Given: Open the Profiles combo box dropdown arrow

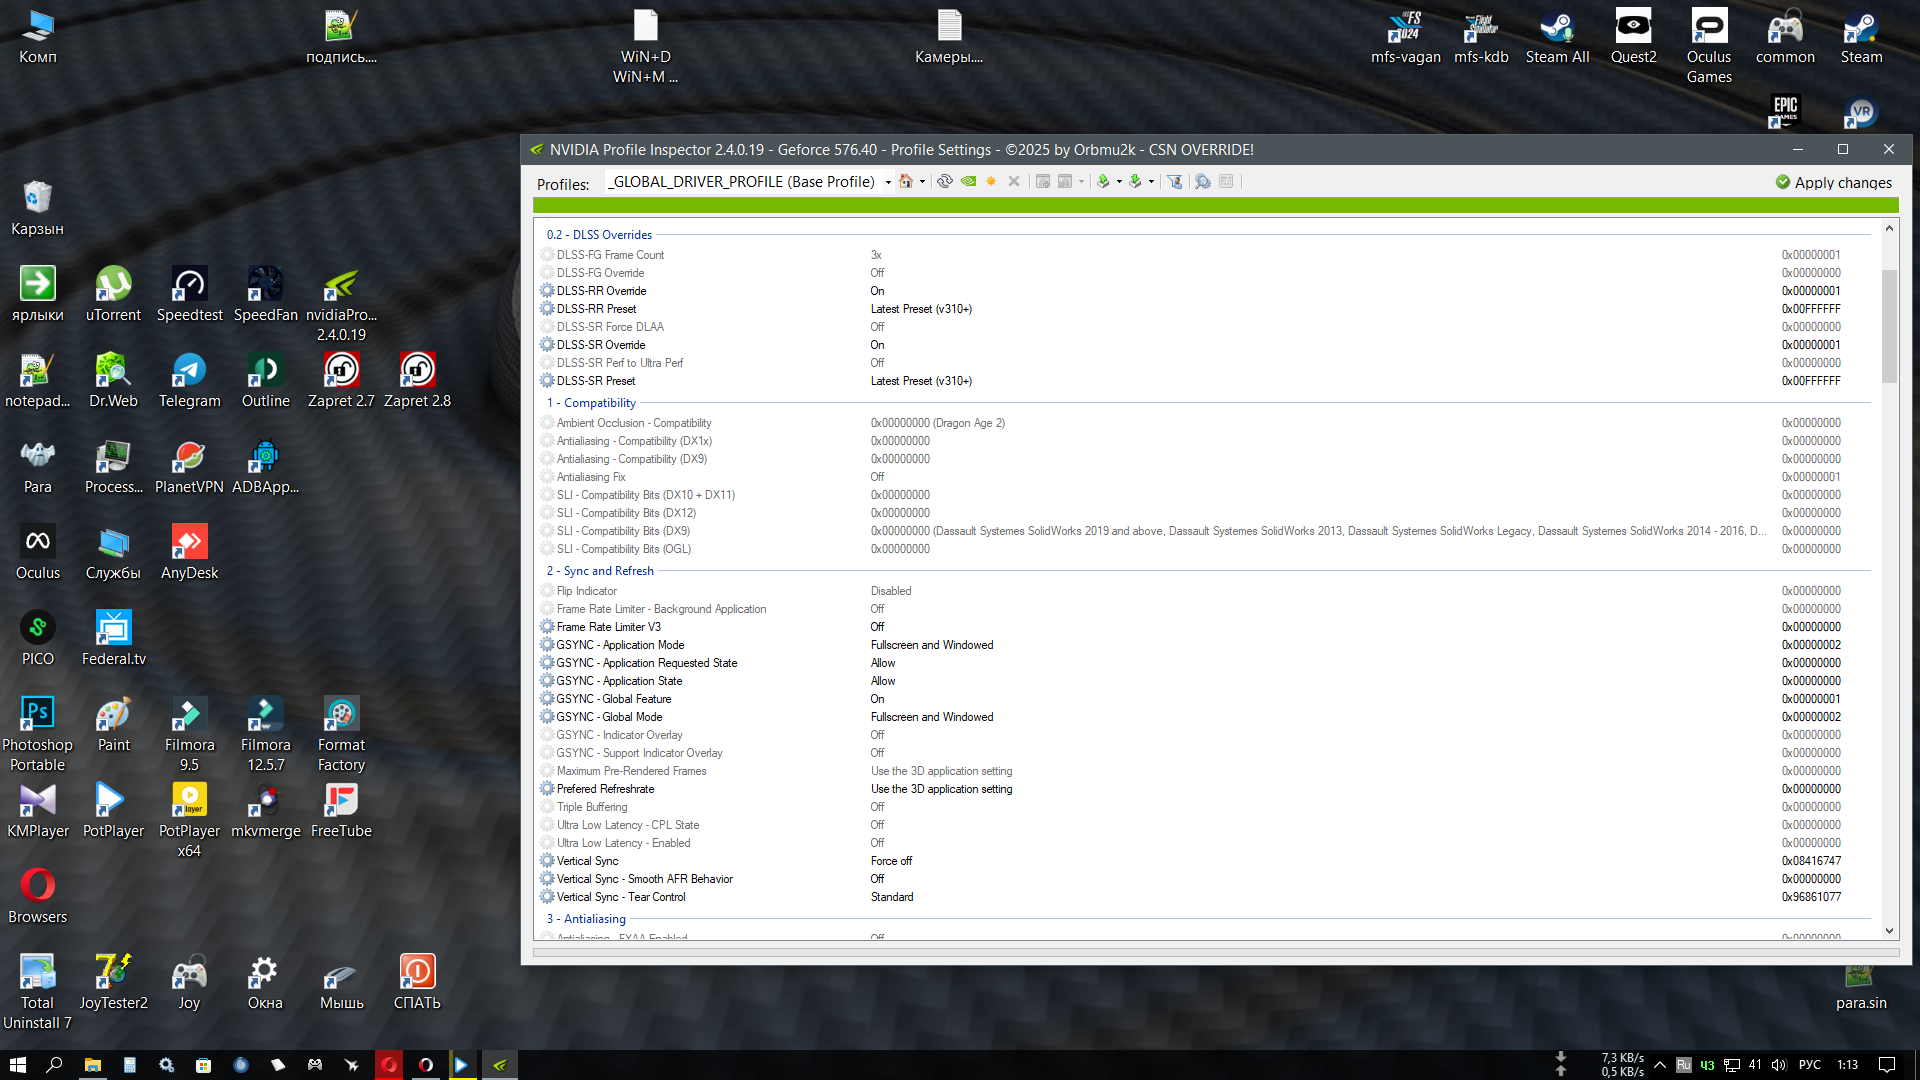Looking at the screenshot, I should [x=888, y=182].
